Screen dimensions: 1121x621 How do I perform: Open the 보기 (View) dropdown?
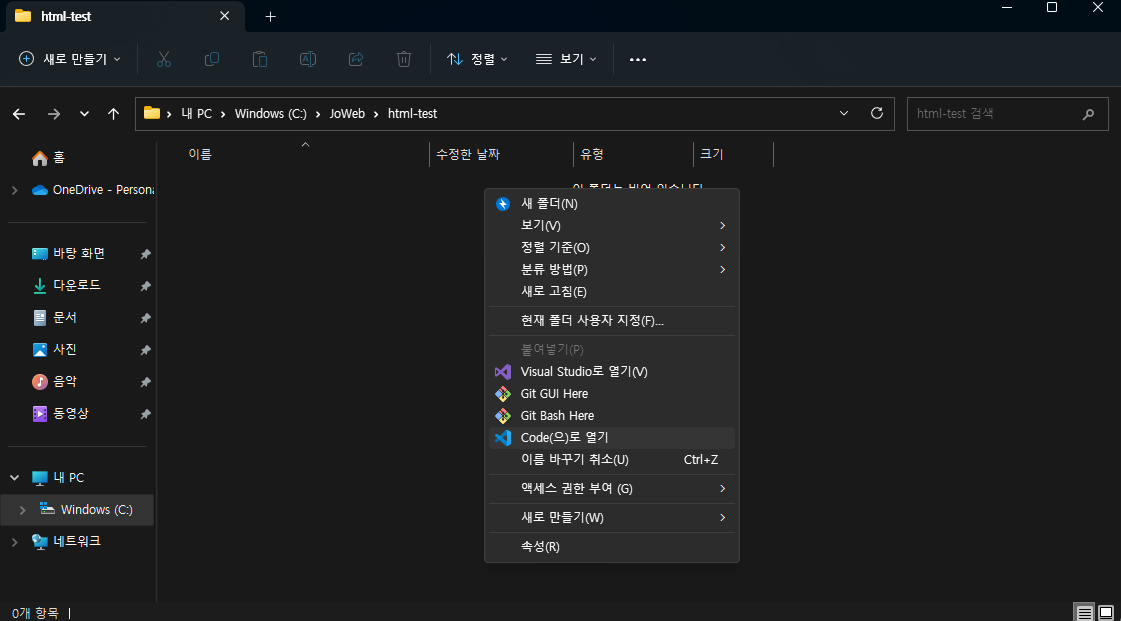click(x=565, y=59)
